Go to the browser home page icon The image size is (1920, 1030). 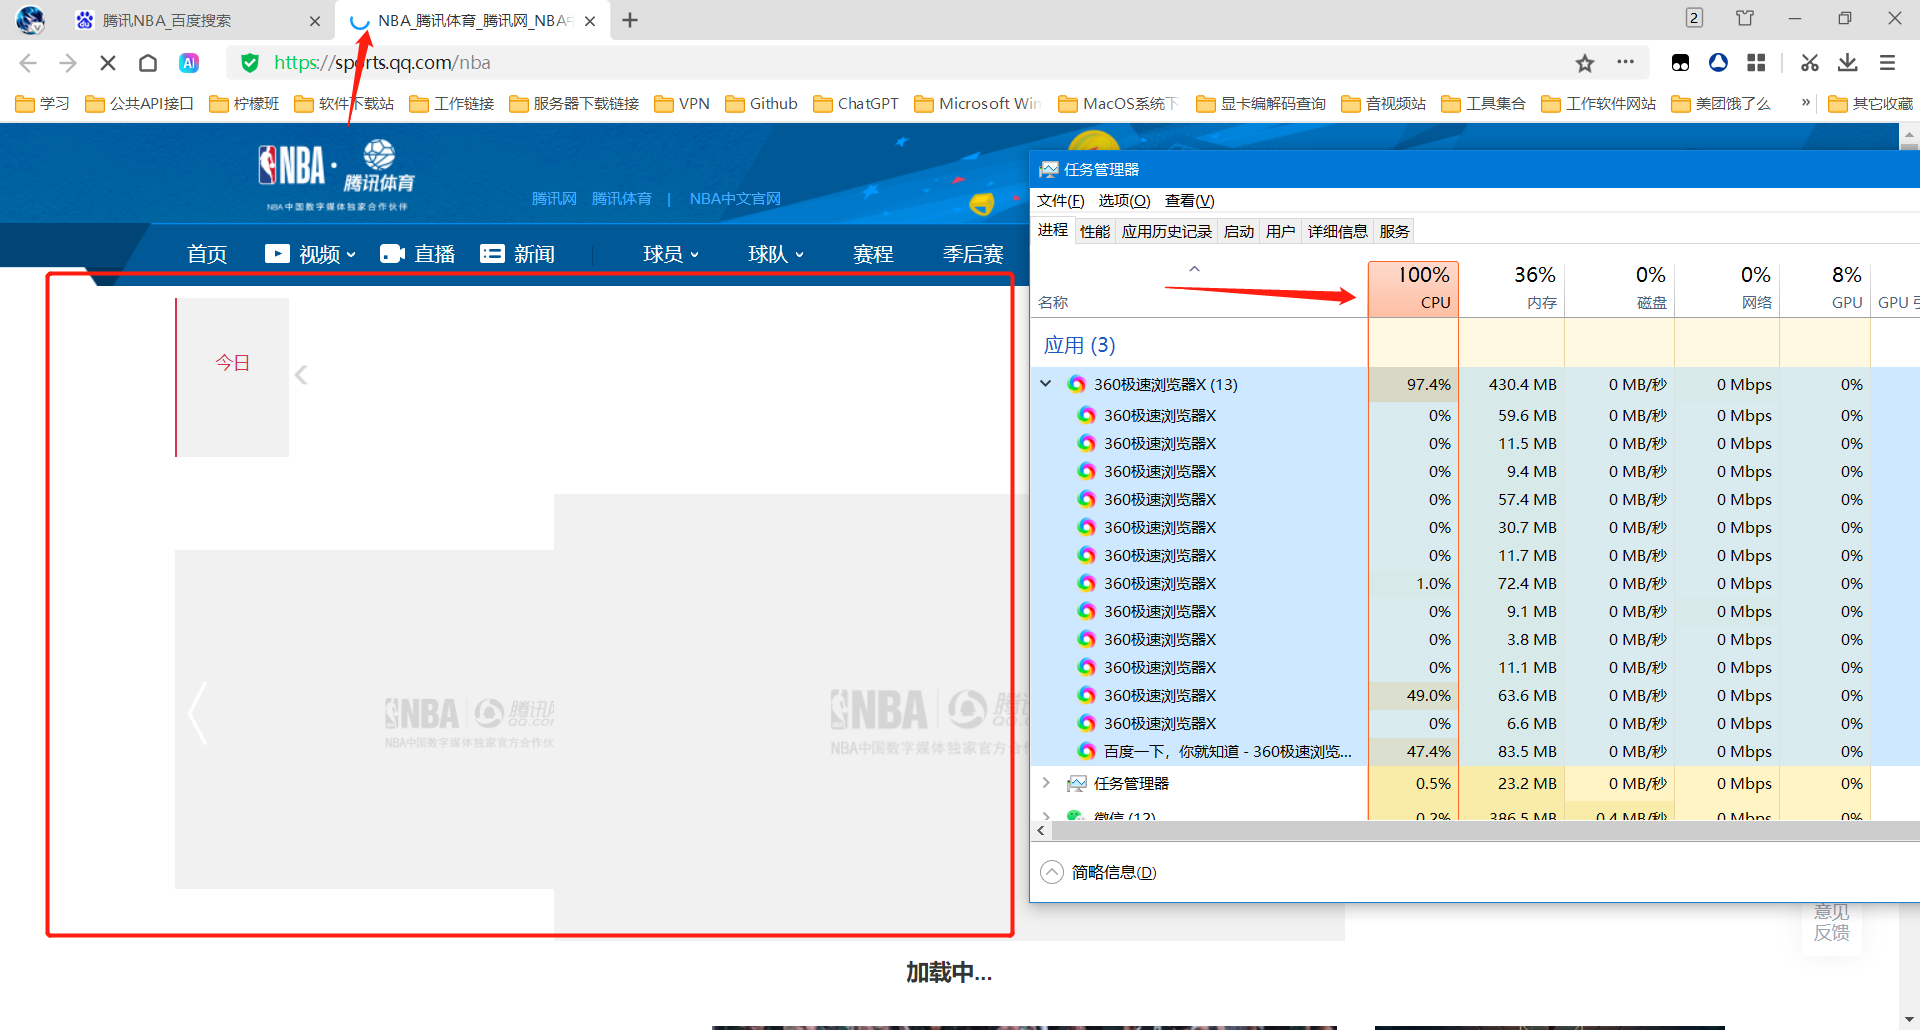coord(148,63)
